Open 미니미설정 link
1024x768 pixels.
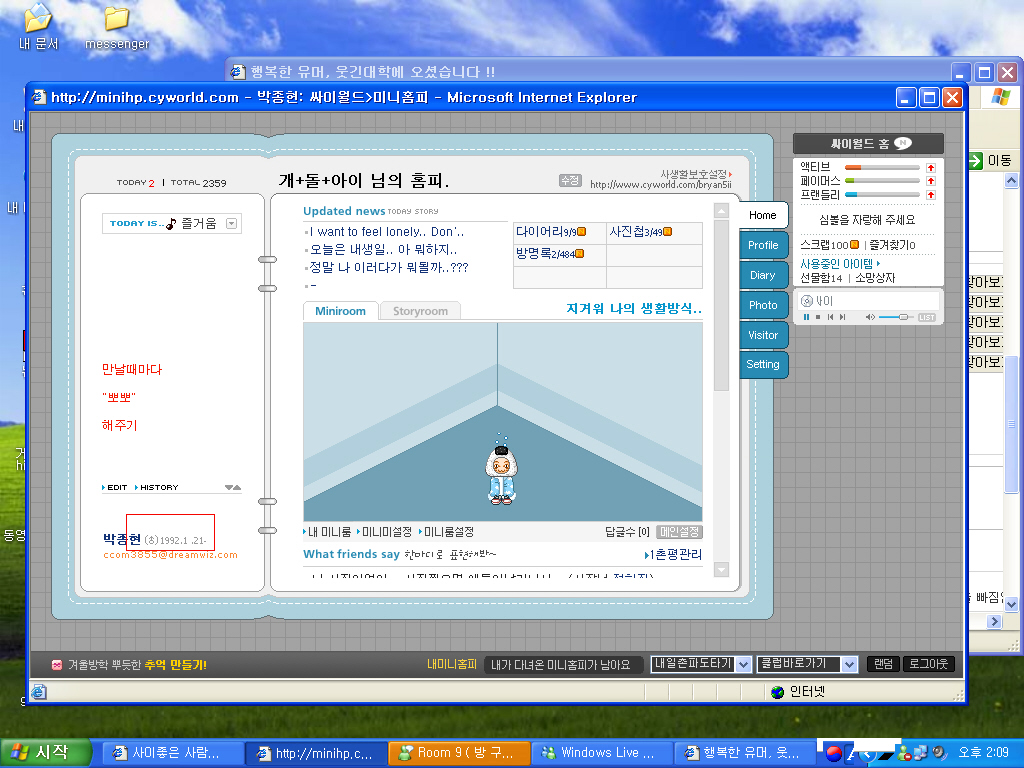click(385, 532)
